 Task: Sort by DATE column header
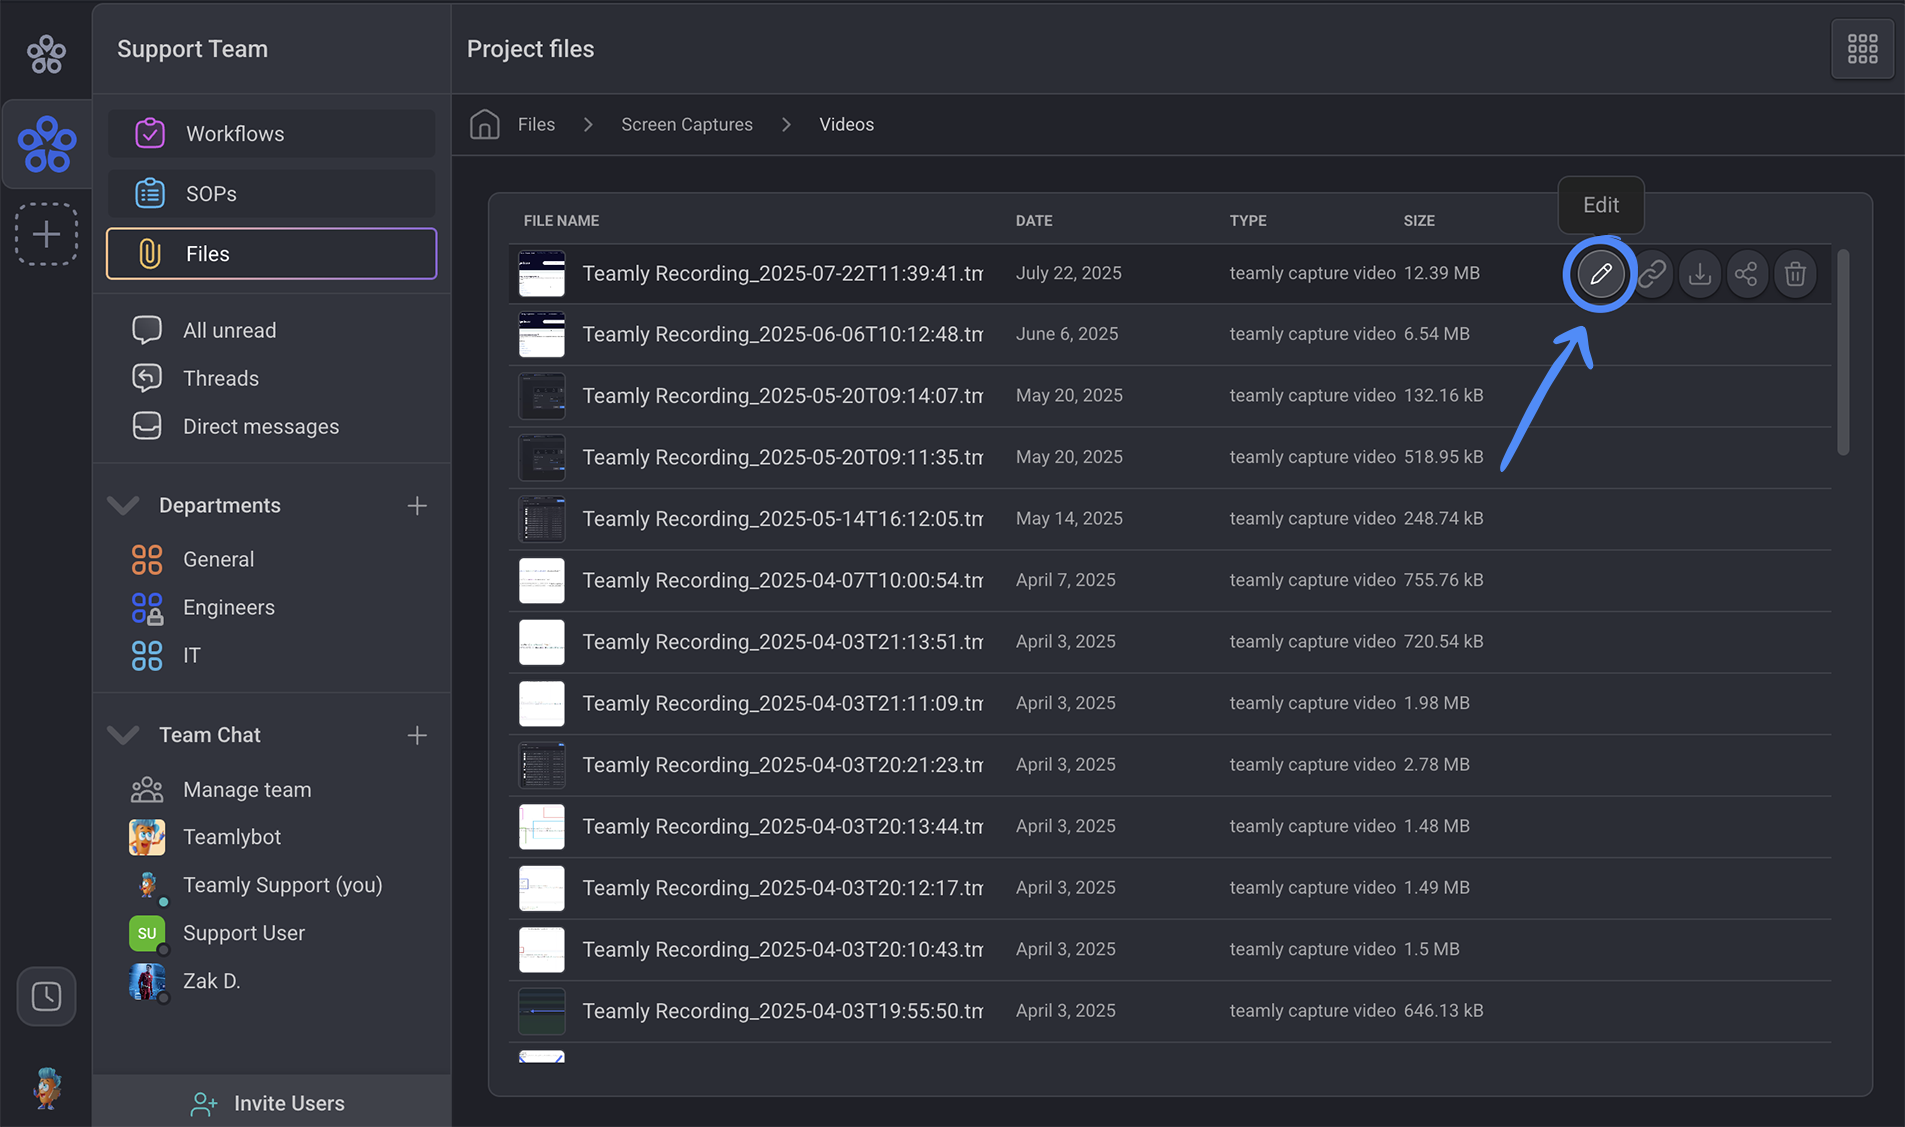pyautogui.click(x=1034, y=220)
